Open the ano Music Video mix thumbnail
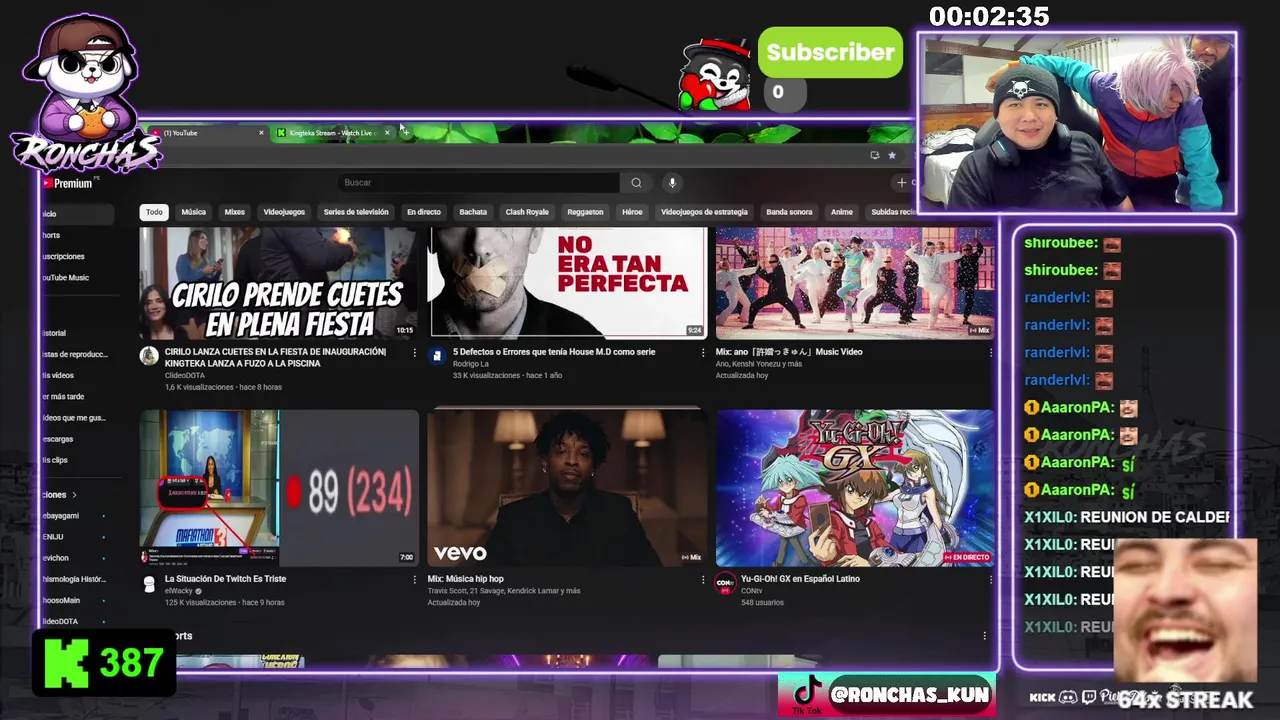1280x720 pixels. [x=855, y=283]
